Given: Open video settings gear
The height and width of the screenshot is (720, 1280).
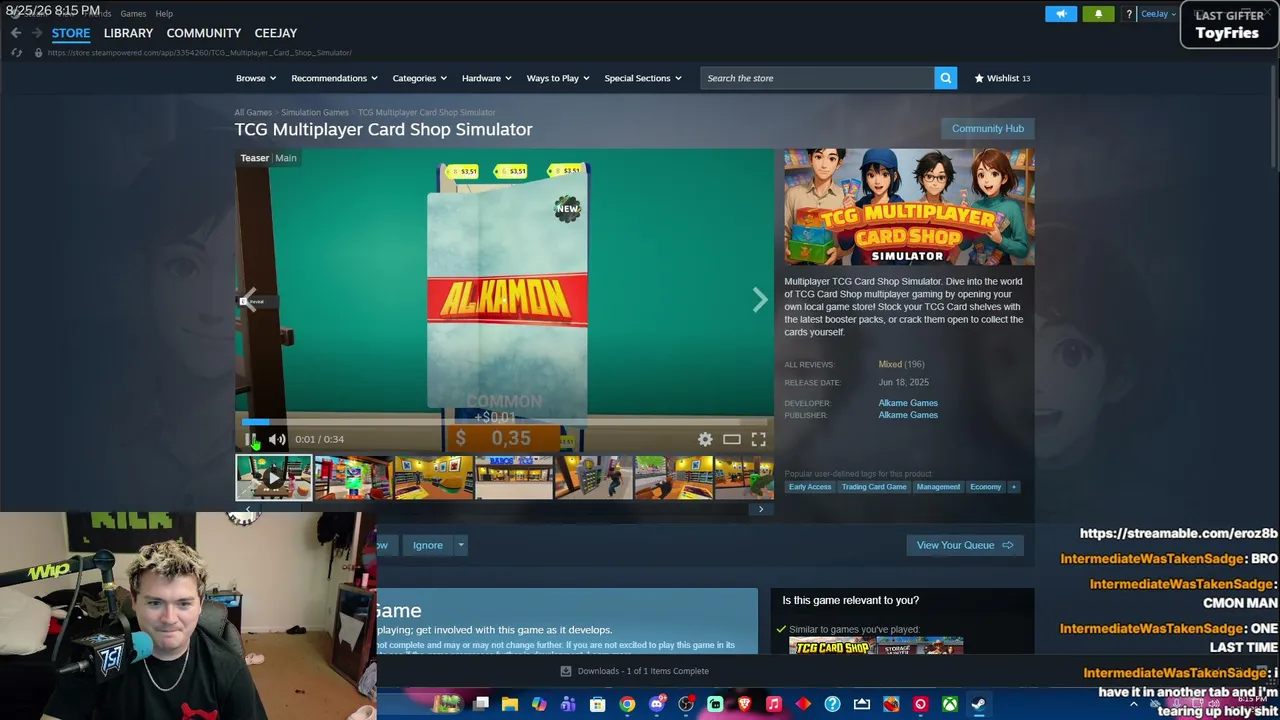Looking at the screenshot, I should (705, 439).
